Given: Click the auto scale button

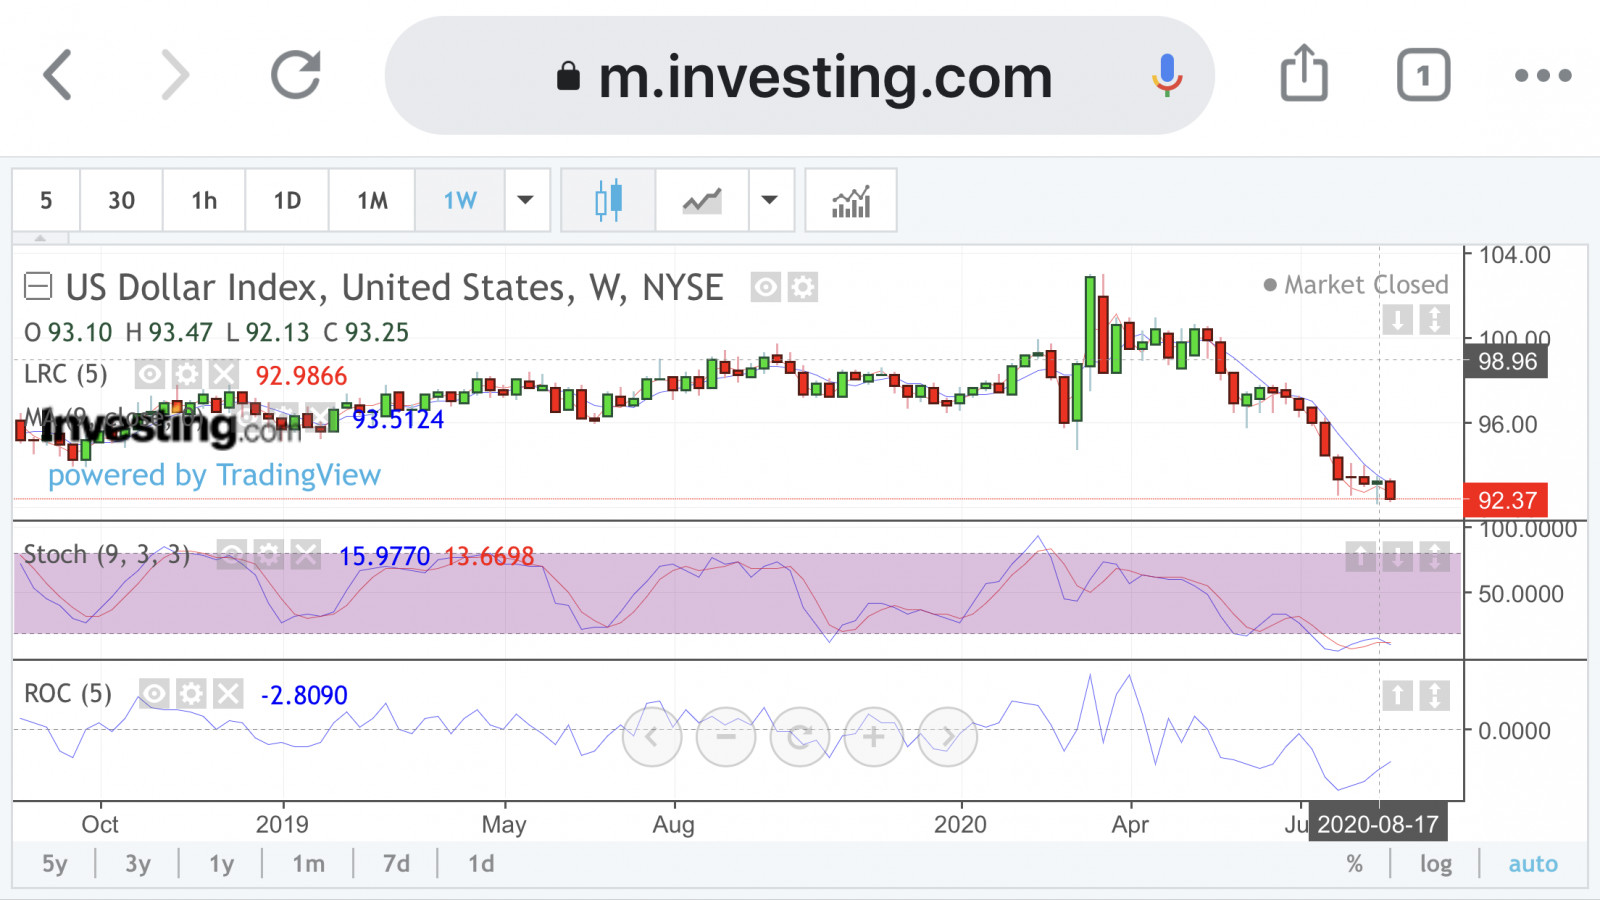Looking at the screenshot, I should click(x=1533, y=864).
